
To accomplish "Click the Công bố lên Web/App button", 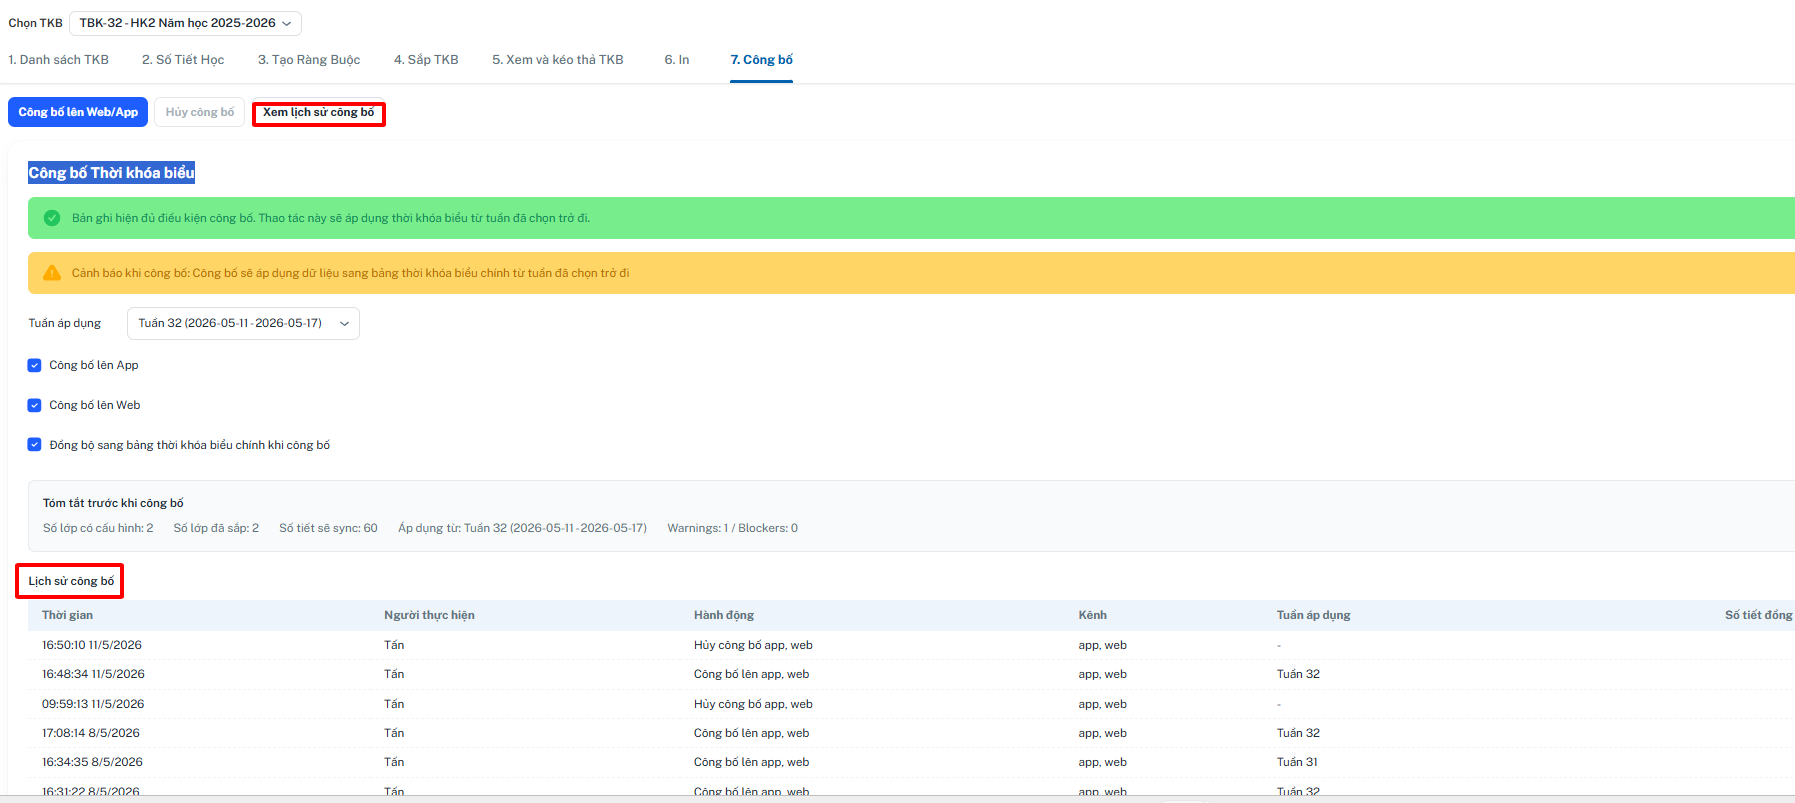I will [x=78, y=112].
